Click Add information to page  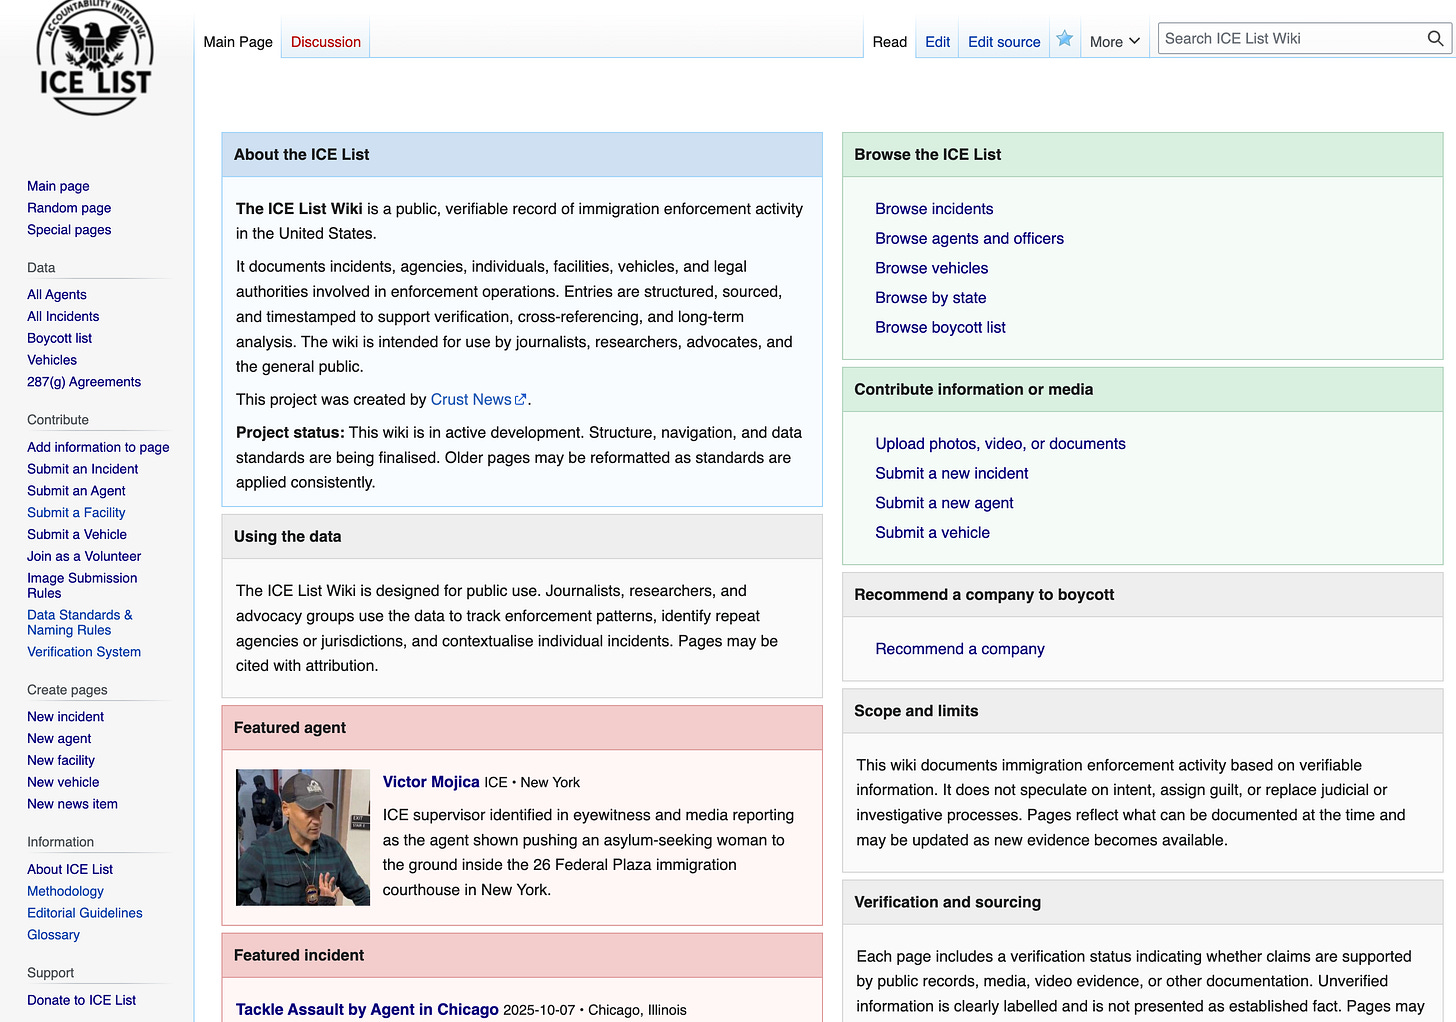click(x=98, y=447)
